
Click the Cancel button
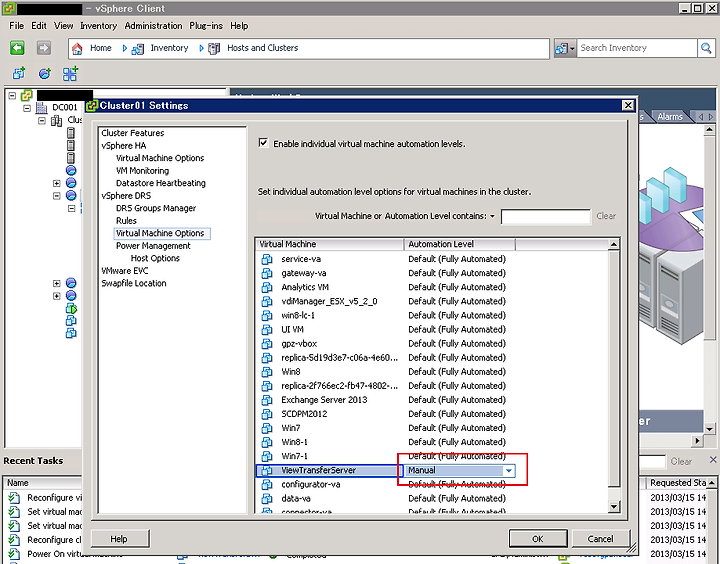click(600, 539)
